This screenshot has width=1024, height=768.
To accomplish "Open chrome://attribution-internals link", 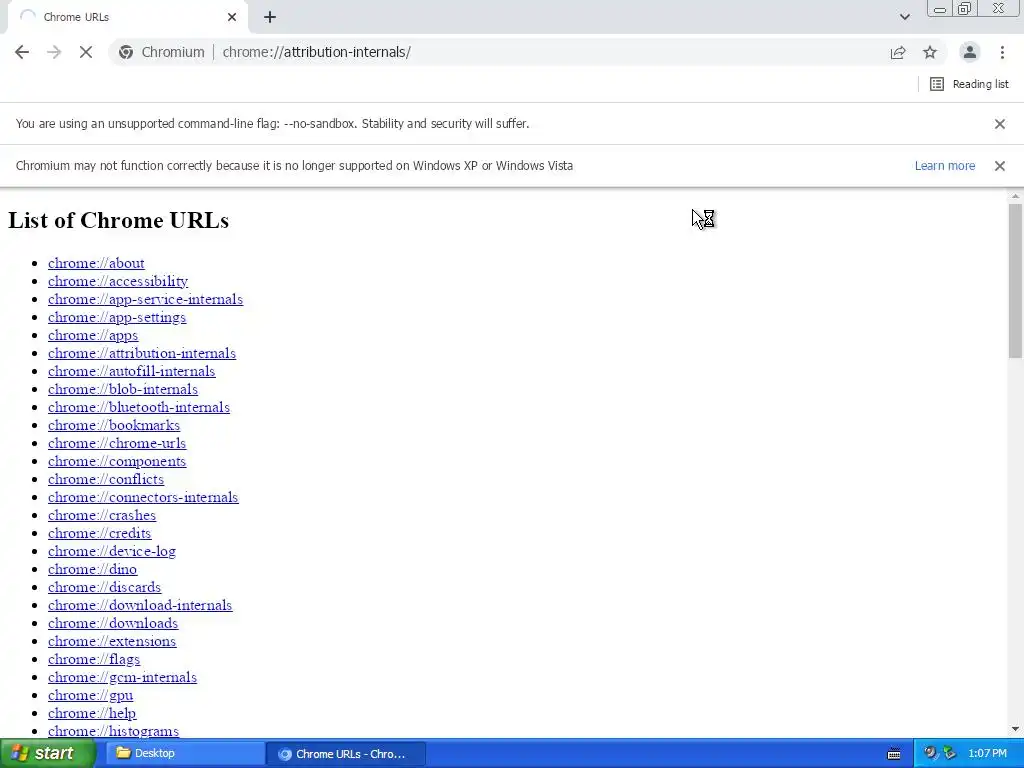I will click(142, 353).
